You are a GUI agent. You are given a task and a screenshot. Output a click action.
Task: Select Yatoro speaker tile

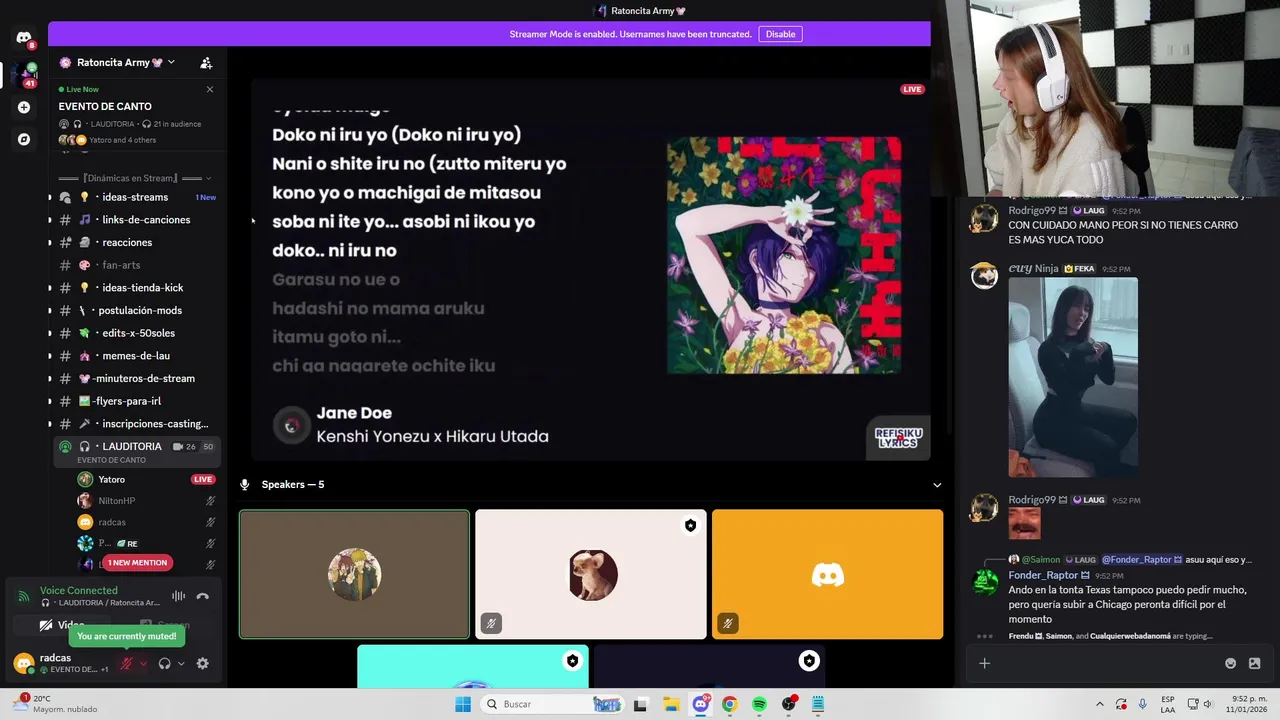pos(354,574)
